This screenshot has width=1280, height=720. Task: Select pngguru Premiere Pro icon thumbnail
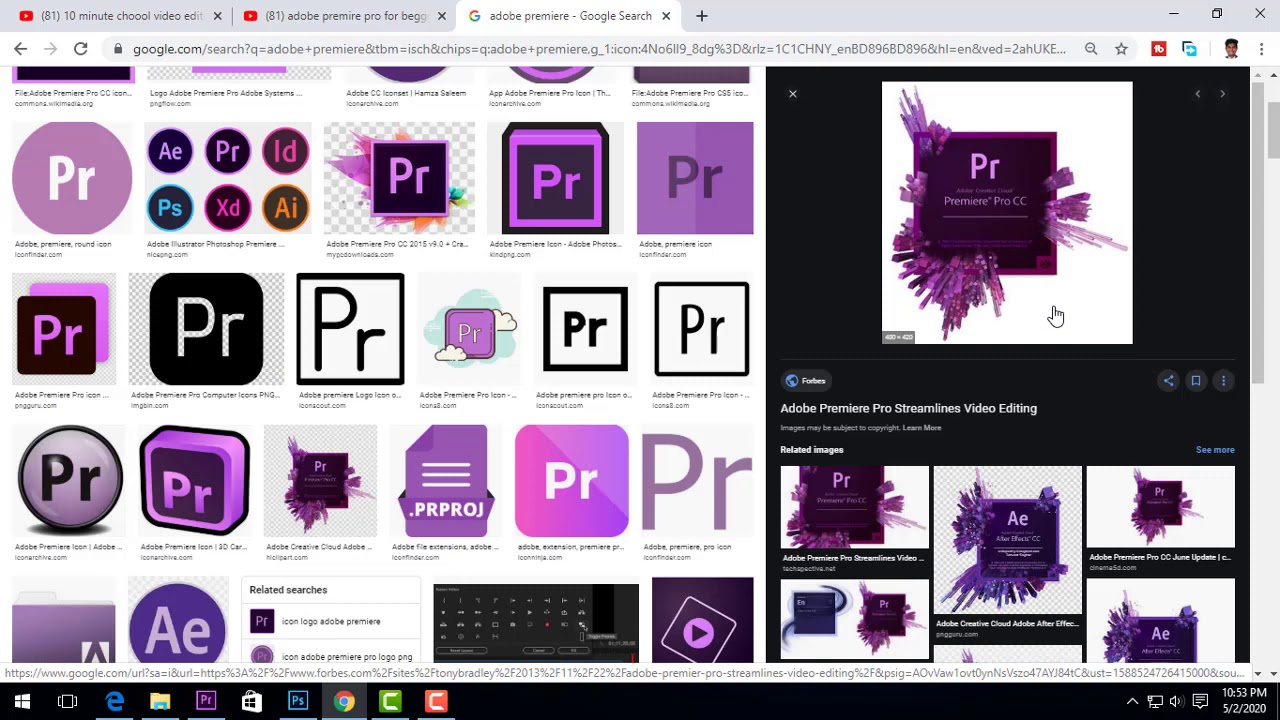click(x=64, y=329)
